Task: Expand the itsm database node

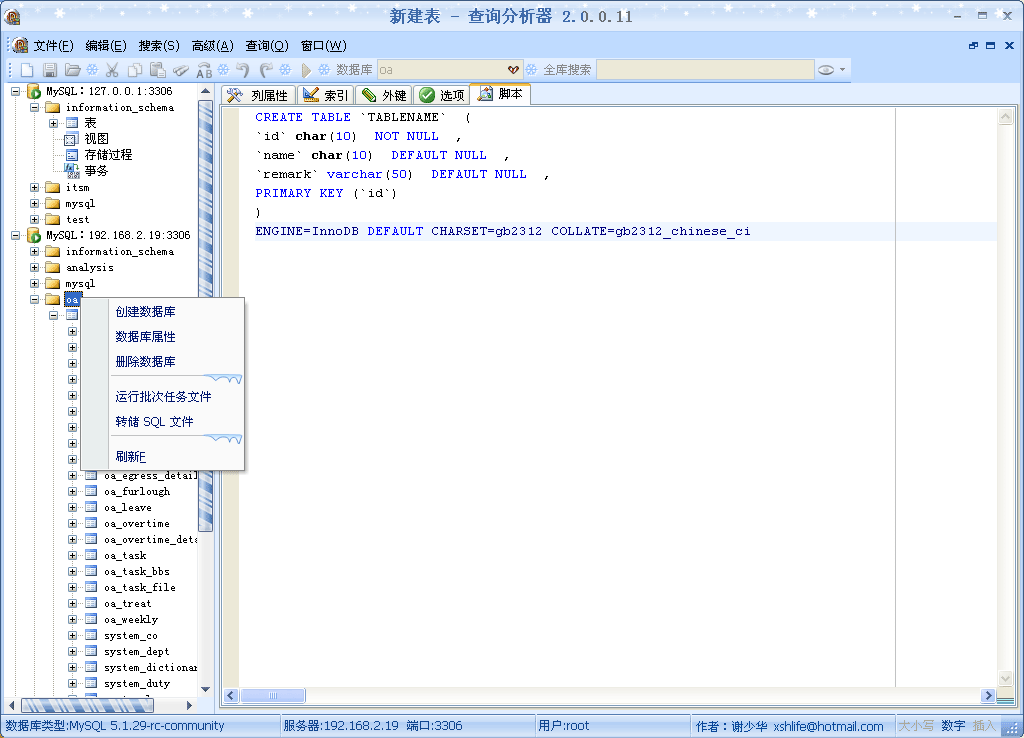Action: [x=35, y=187]
